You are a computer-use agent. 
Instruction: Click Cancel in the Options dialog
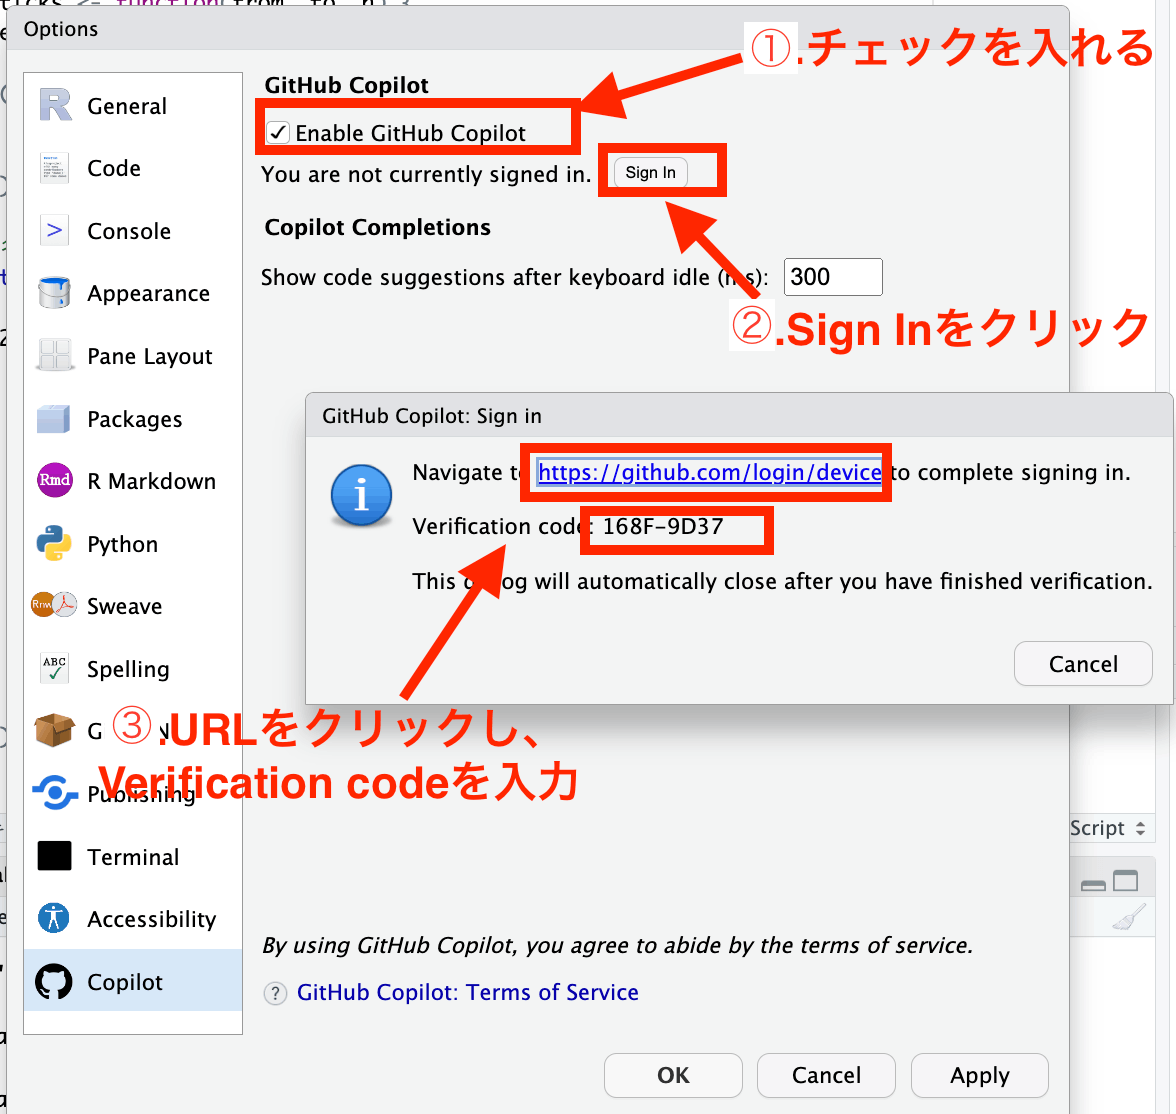(x=826, y=1075)
